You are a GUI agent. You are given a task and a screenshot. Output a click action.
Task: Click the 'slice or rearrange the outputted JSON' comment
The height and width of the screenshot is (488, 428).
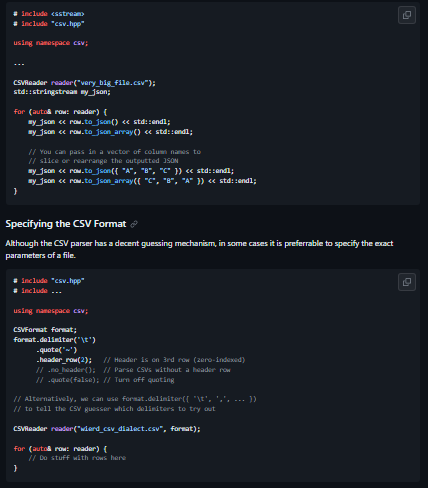tap(103, 161)
